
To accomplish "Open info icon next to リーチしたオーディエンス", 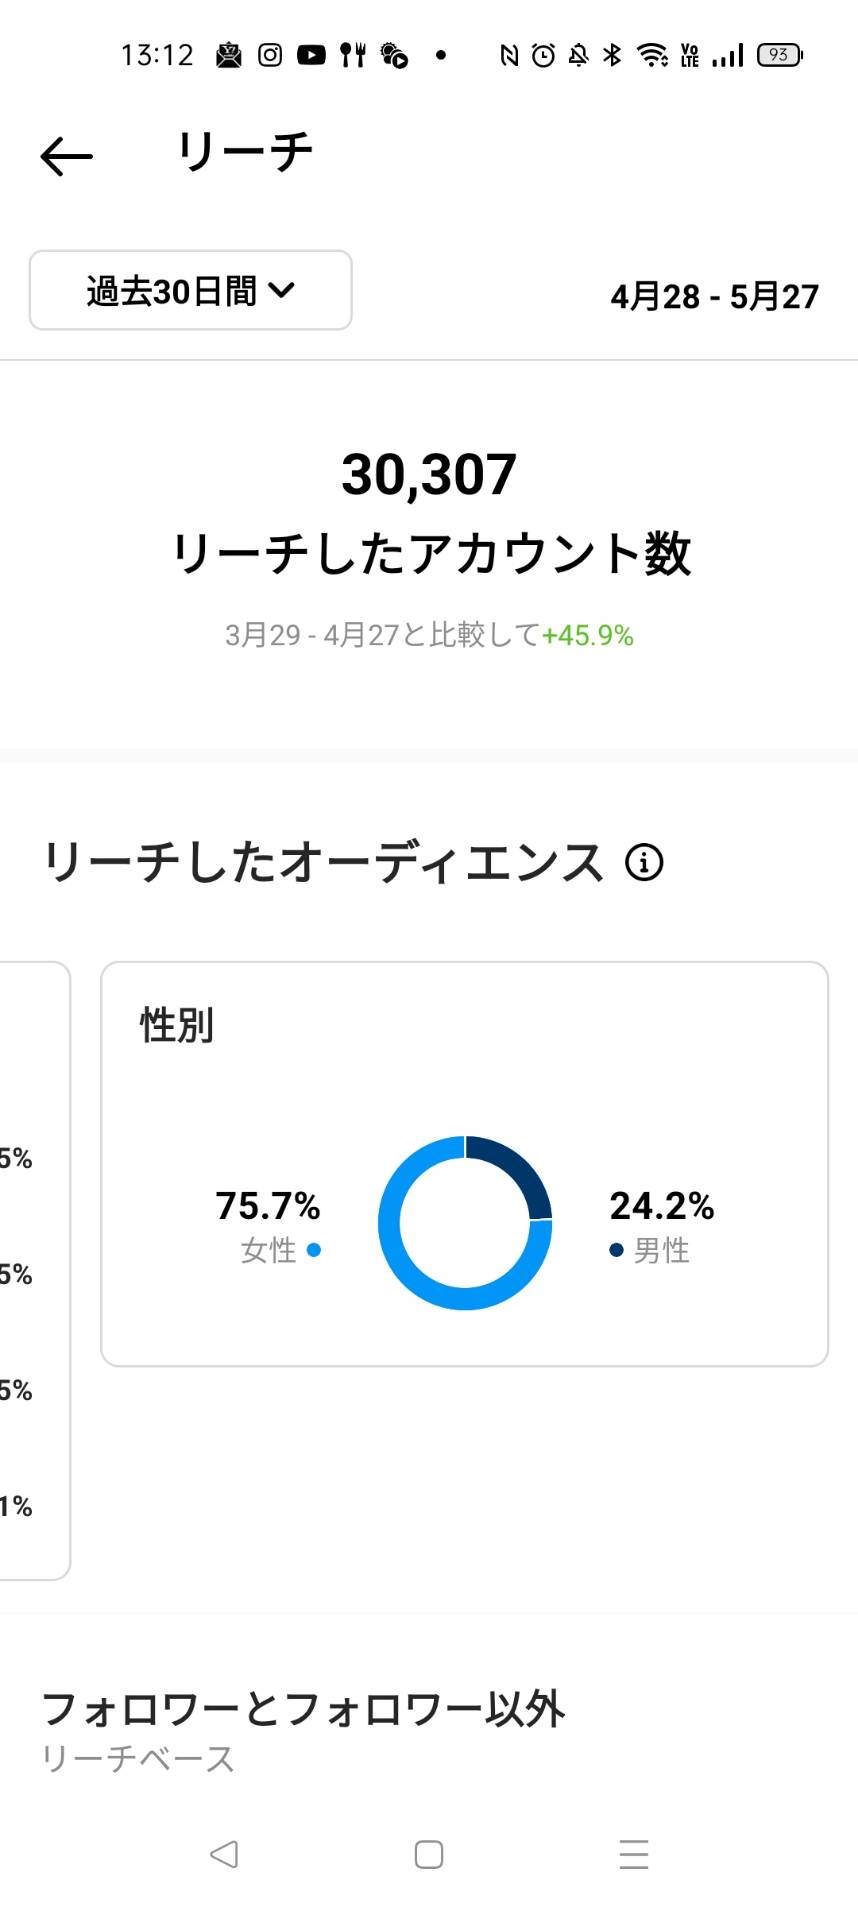I will coord(644,862).
